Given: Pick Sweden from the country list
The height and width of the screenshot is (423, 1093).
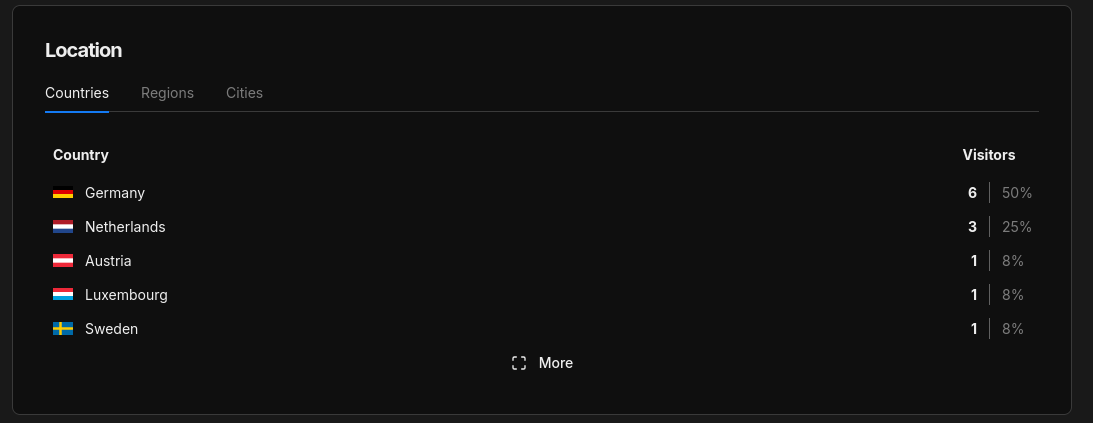Looking at the screenshot, I should [x=111, y=329].
